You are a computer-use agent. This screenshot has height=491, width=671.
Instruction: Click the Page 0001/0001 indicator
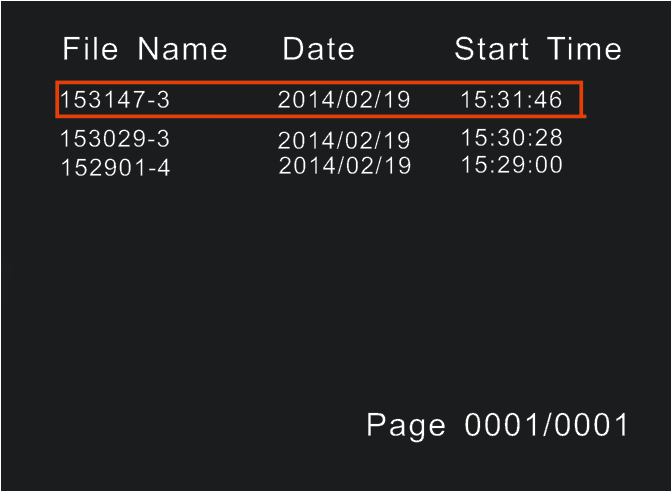point(497,426)
